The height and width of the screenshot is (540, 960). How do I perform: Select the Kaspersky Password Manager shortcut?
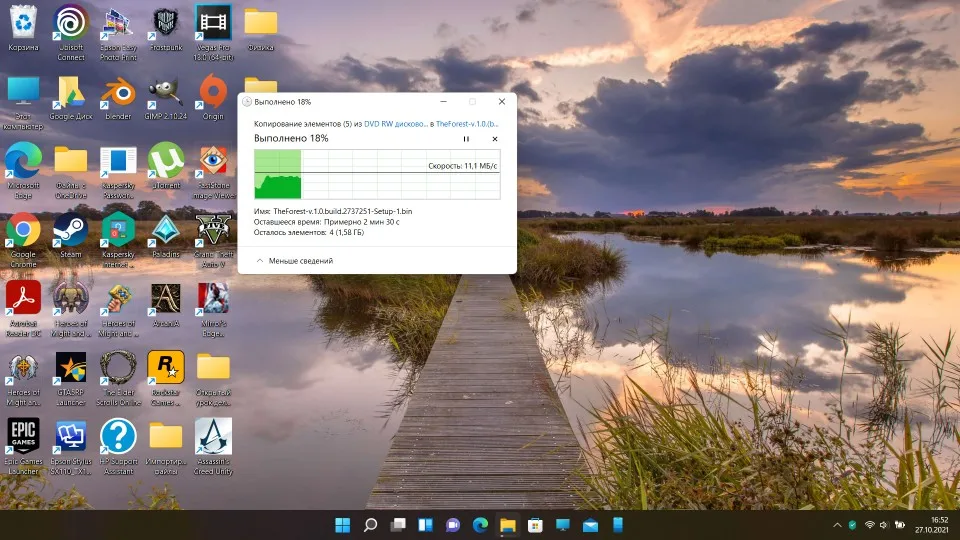click(118, 171)
